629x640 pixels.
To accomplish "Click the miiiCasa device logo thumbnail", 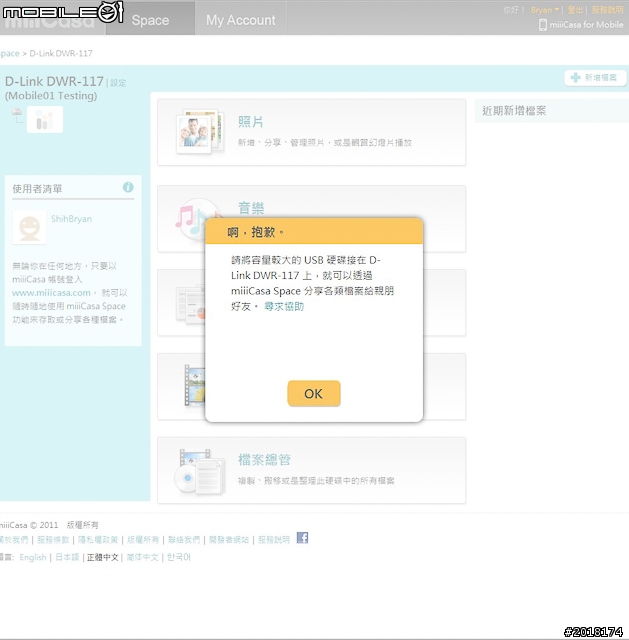I will [x=45, y=120].
